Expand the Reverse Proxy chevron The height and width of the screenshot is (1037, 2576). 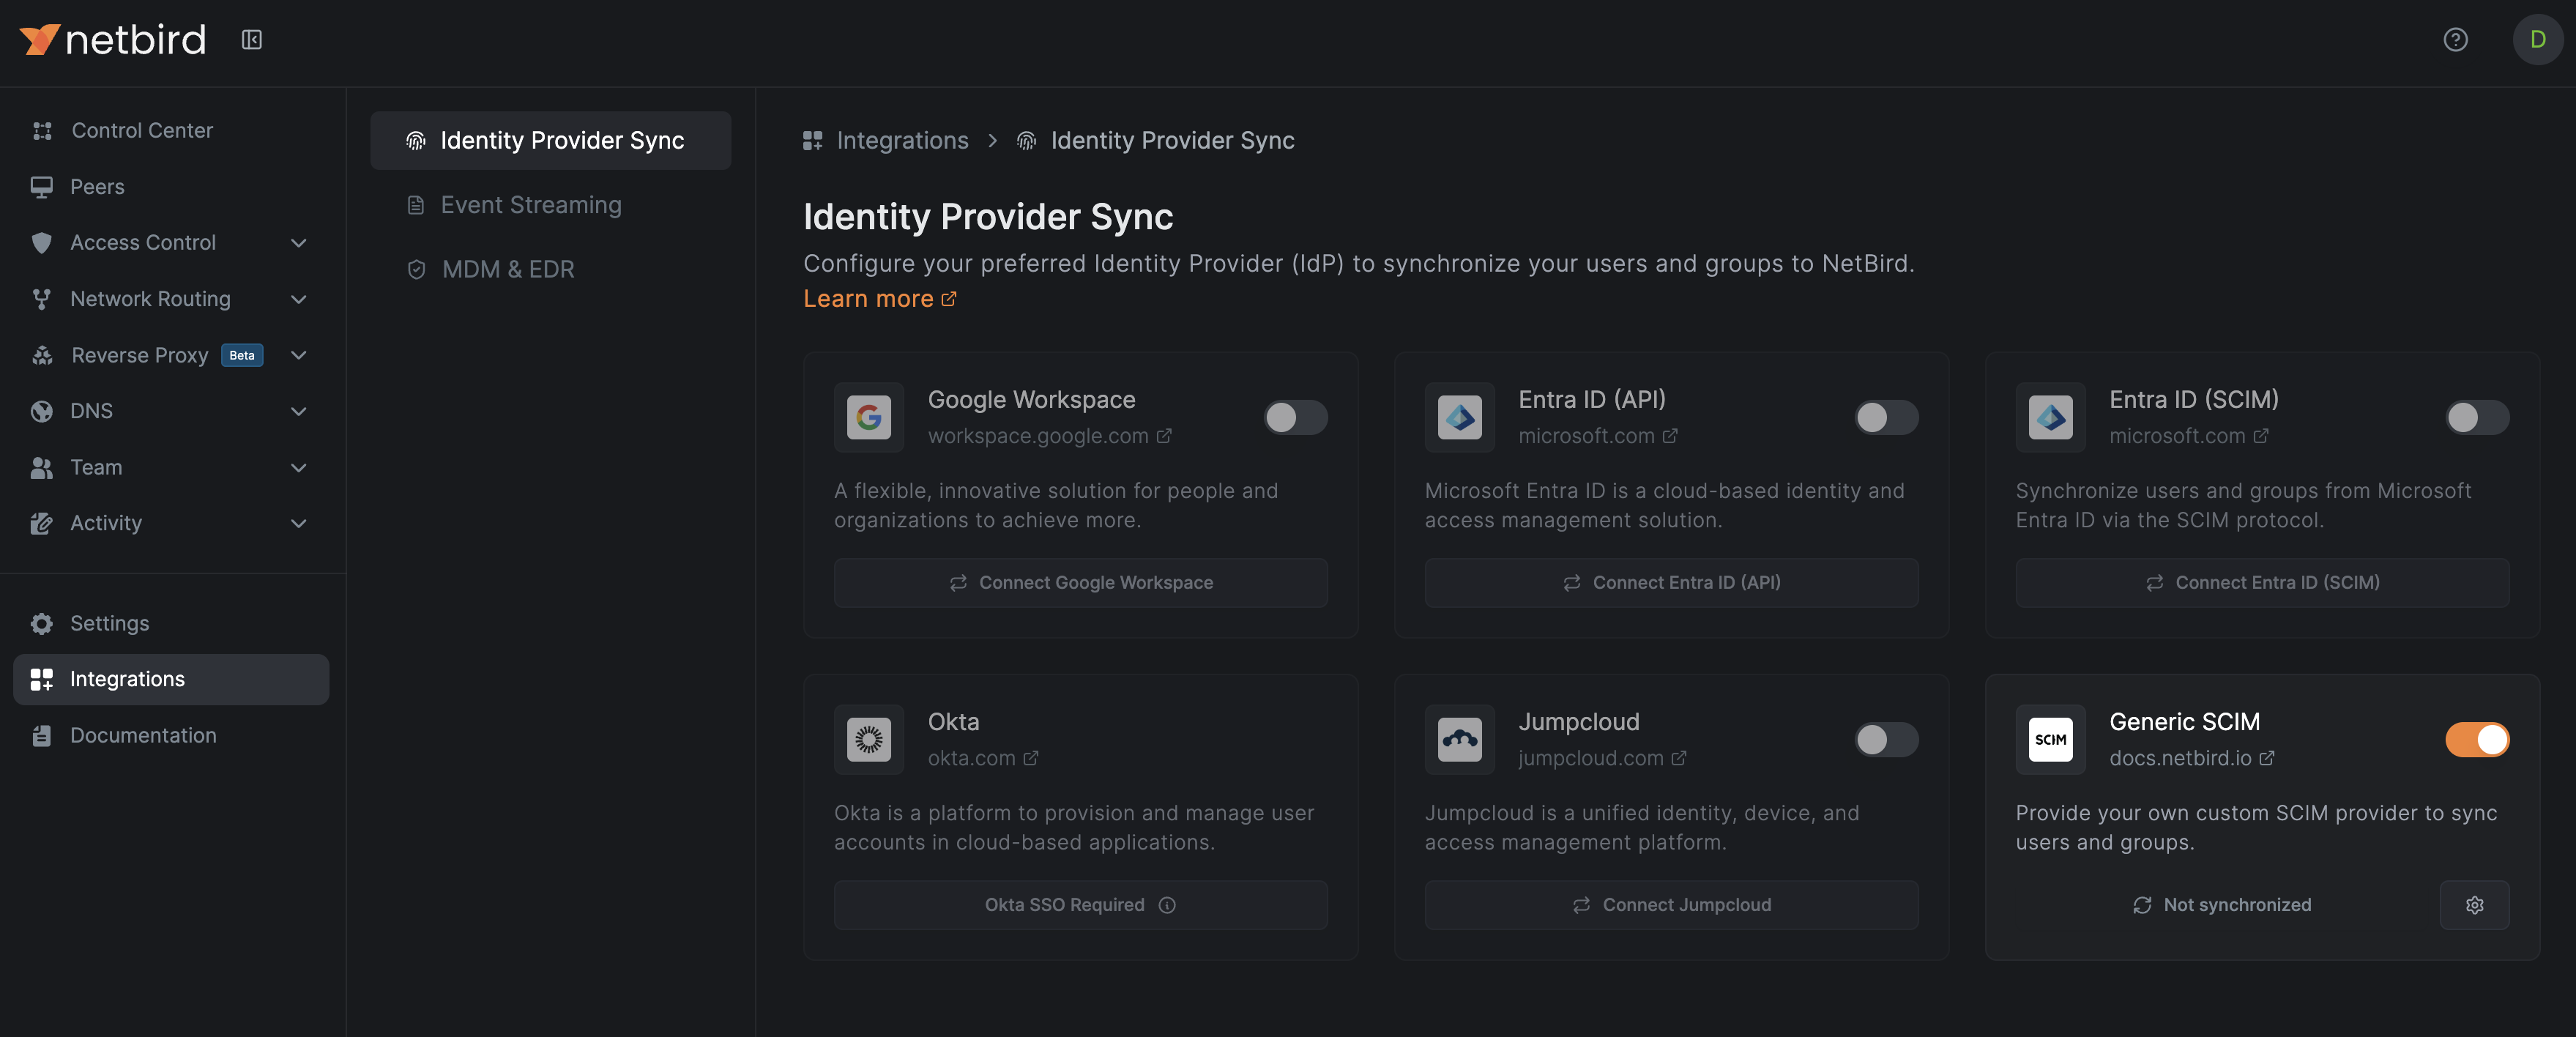pos(298,355)
